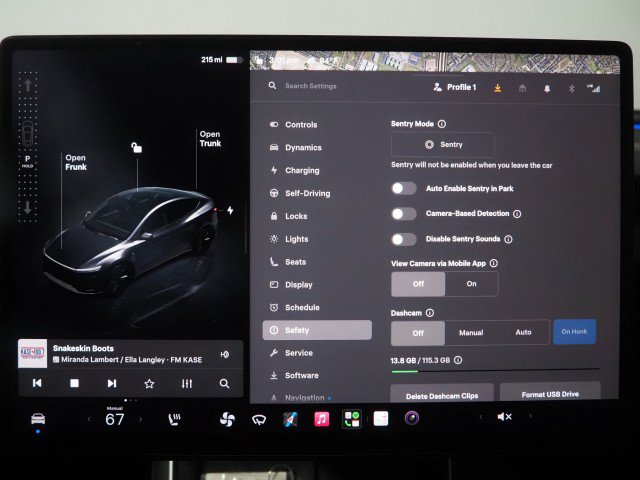Open seat heater control in bottom bar
The height and width of the screenshot is (480, 640).
(175, 419)
